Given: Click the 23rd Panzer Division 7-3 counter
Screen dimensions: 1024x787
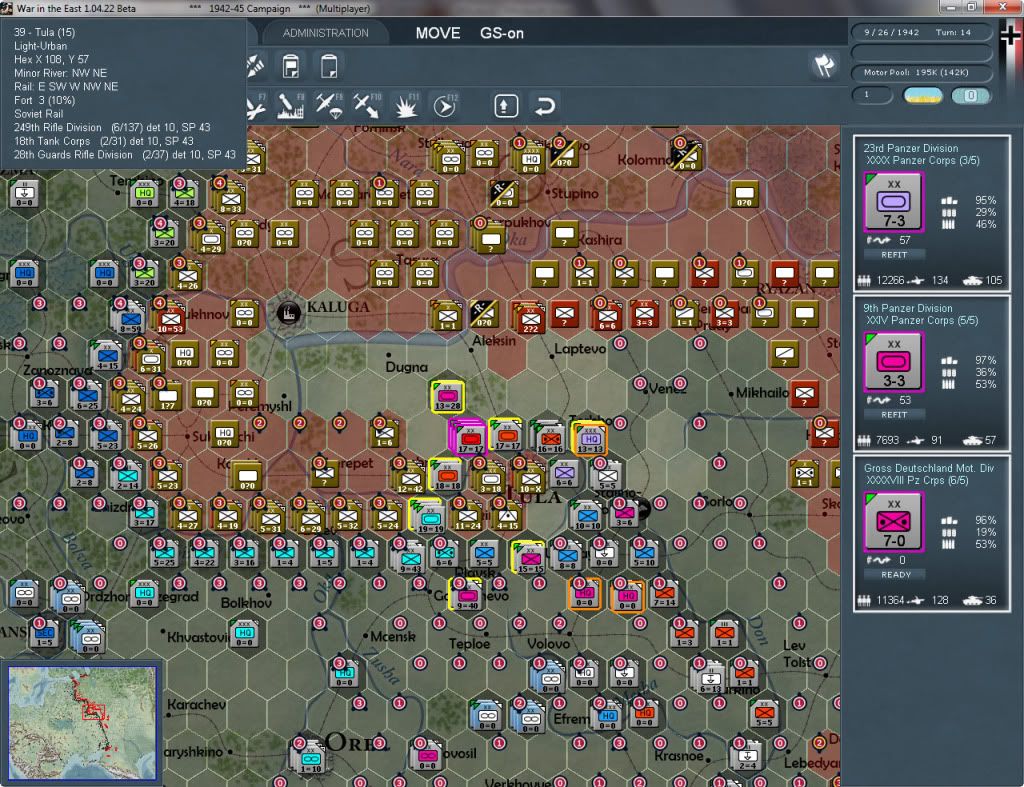Looking at the screenshot, I should tap(894, 202).
